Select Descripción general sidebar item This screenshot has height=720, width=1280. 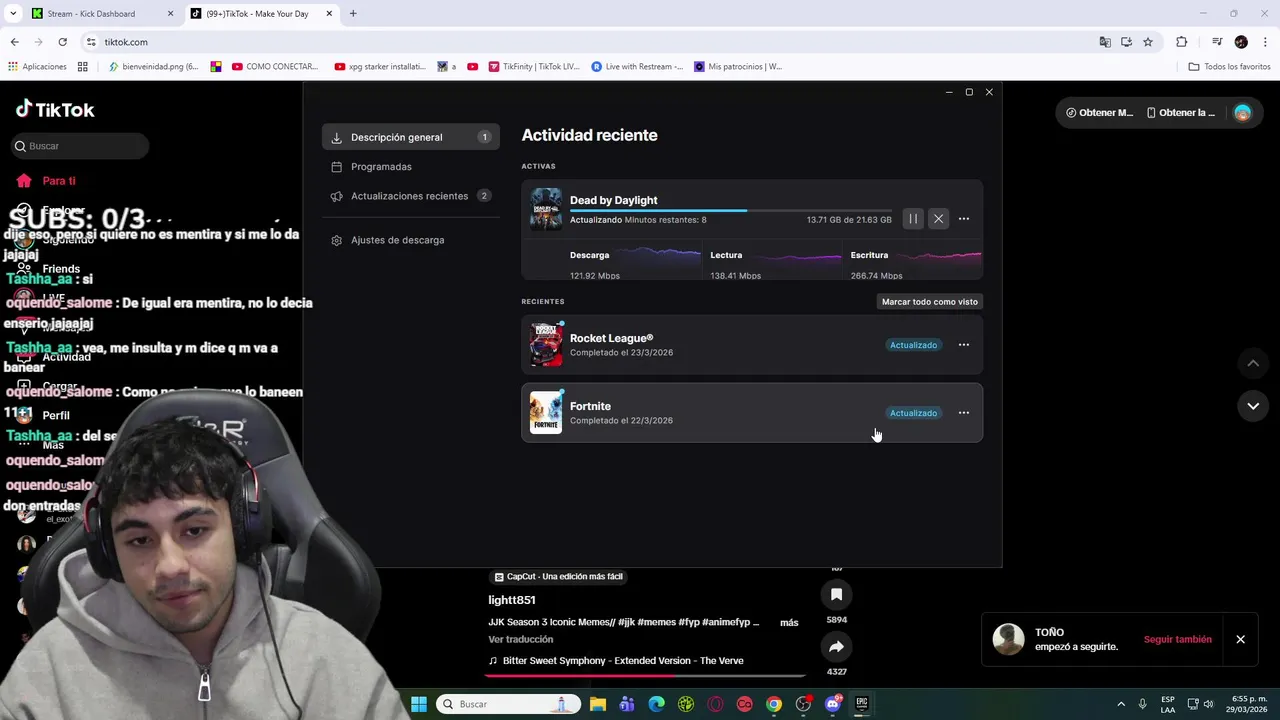point(411,137)
